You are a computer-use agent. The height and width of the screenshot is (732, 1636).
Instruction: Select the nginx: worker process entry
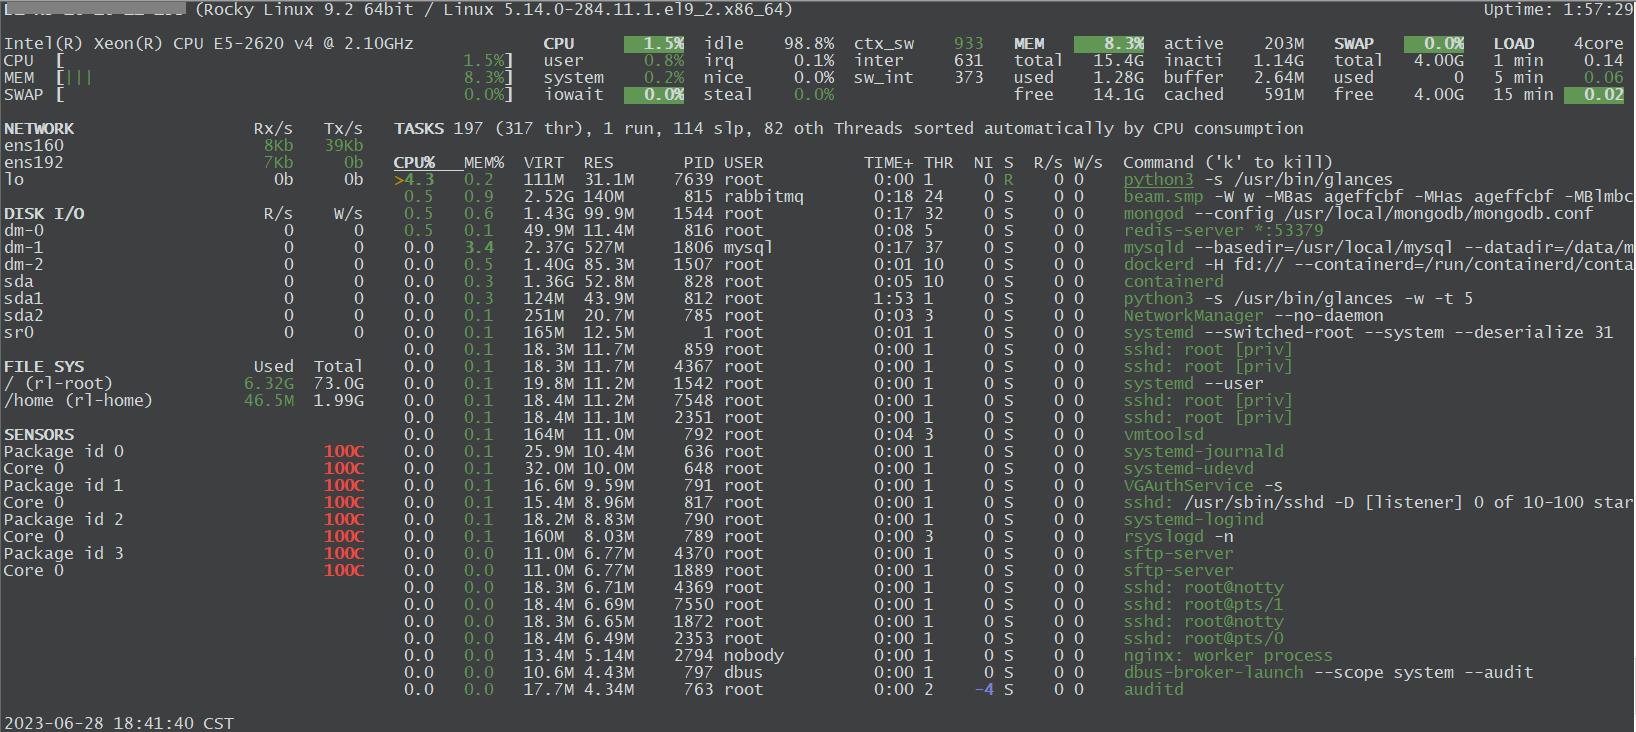[1228, 655]
